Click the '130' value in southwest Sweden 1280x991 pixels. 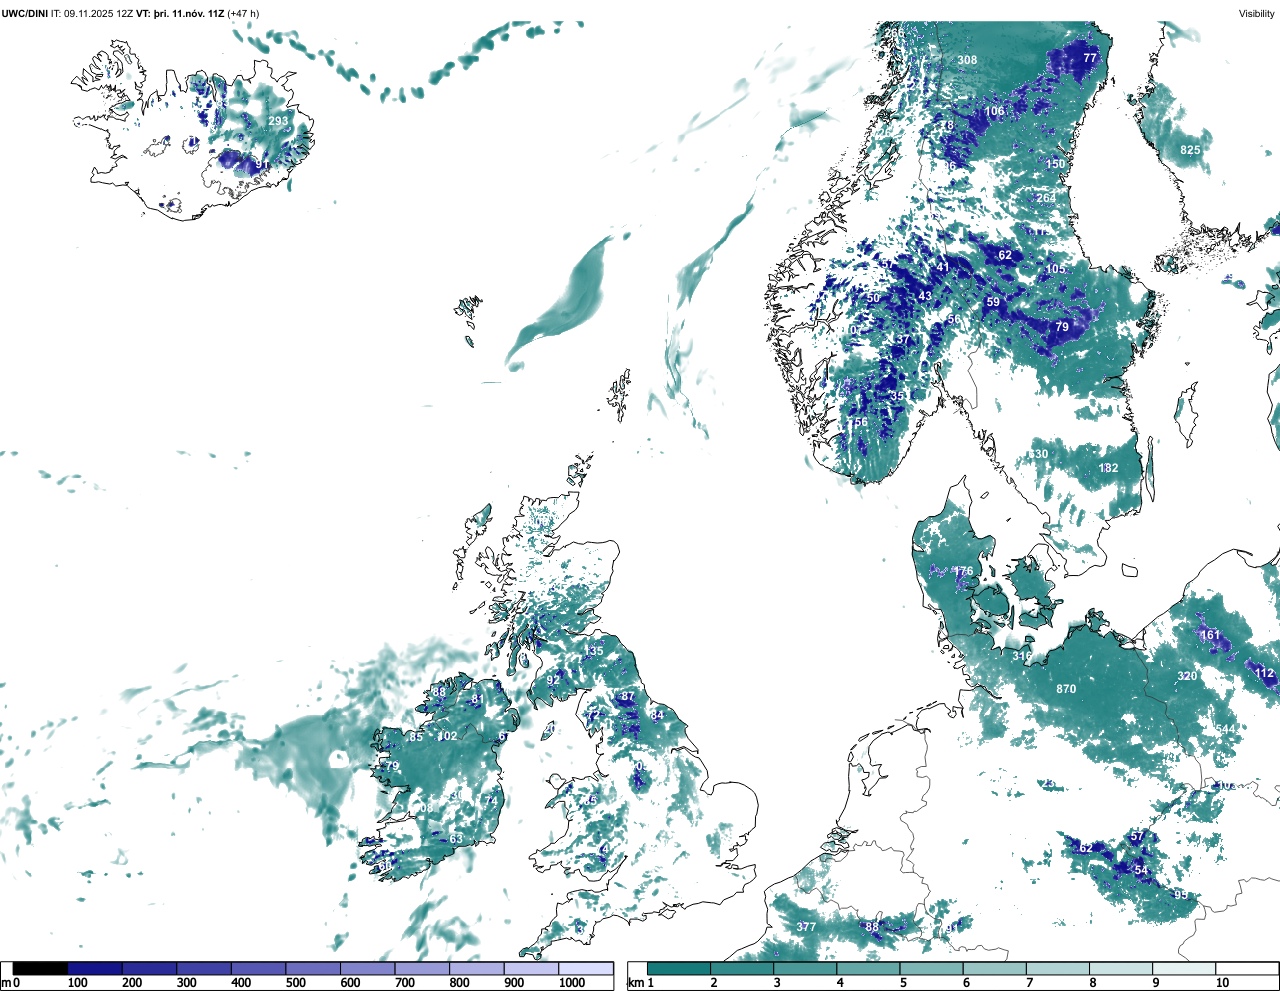(1039, 454)
